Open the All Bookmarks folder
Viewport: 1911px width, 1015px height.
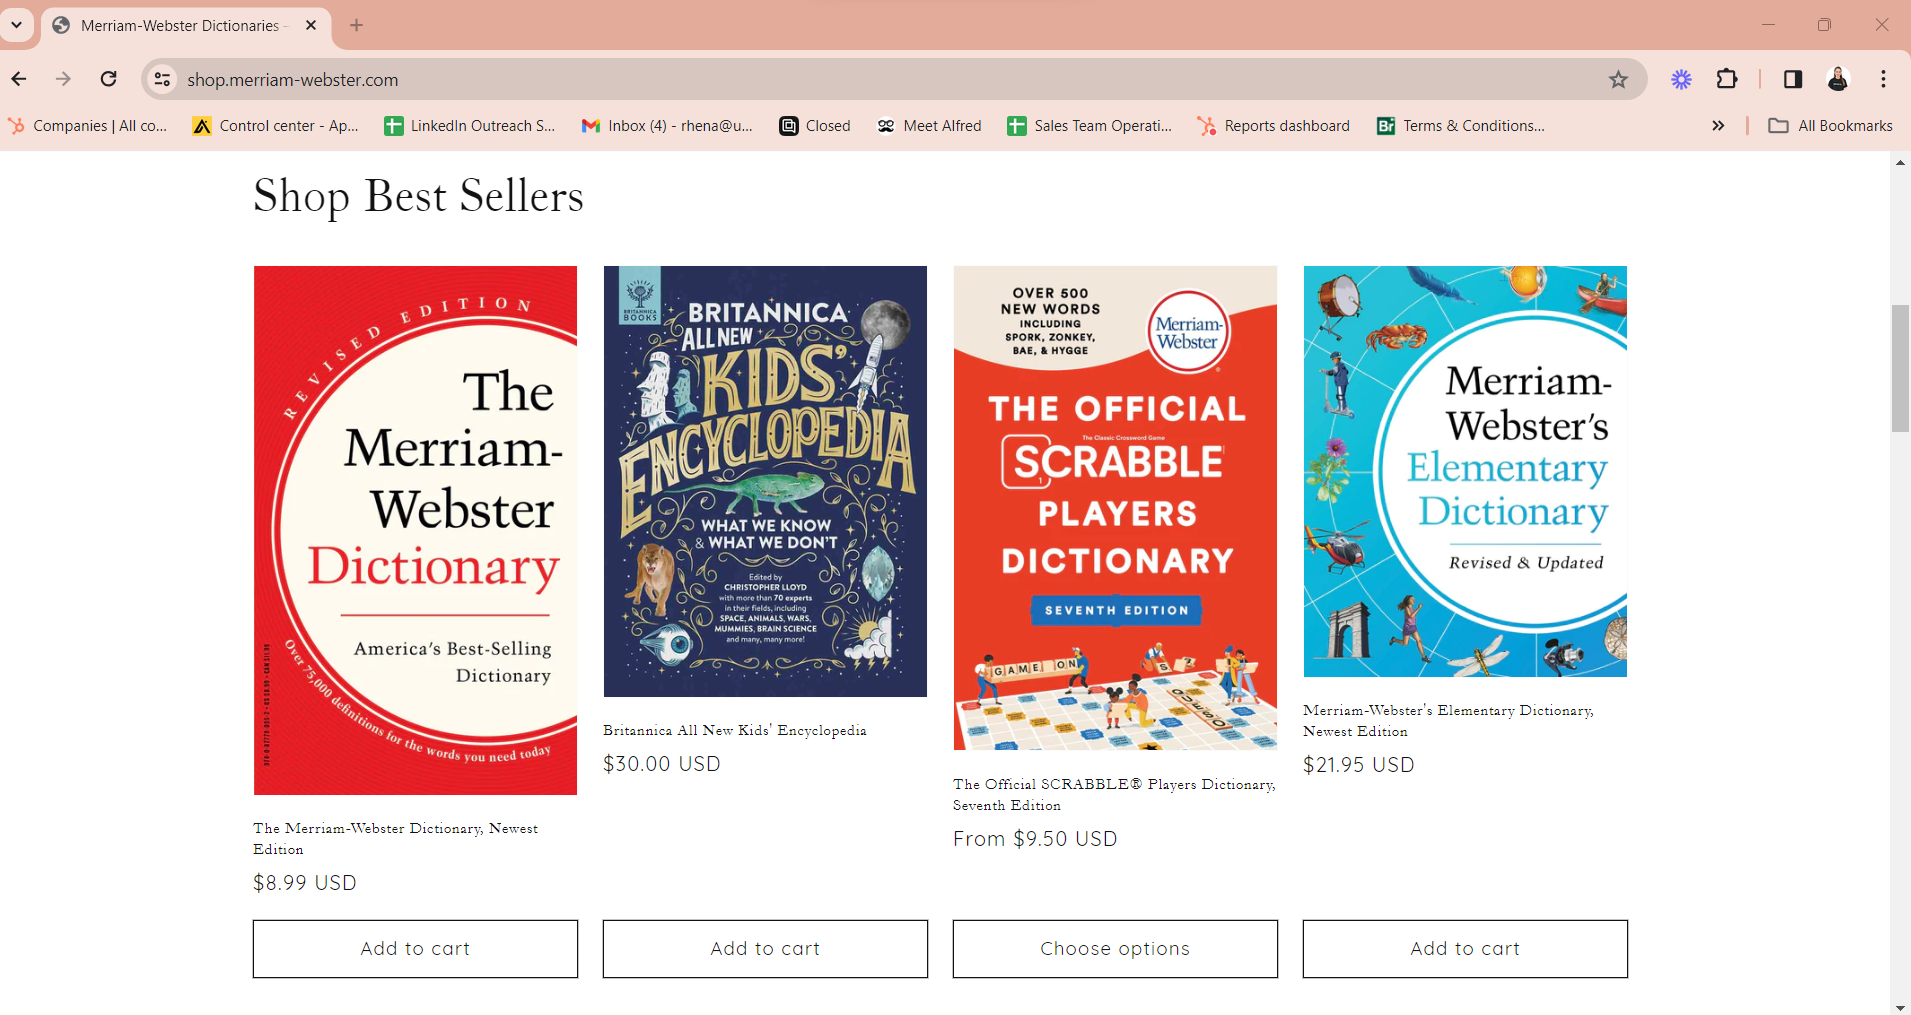pyautogui.click(x=1830, y=126)
